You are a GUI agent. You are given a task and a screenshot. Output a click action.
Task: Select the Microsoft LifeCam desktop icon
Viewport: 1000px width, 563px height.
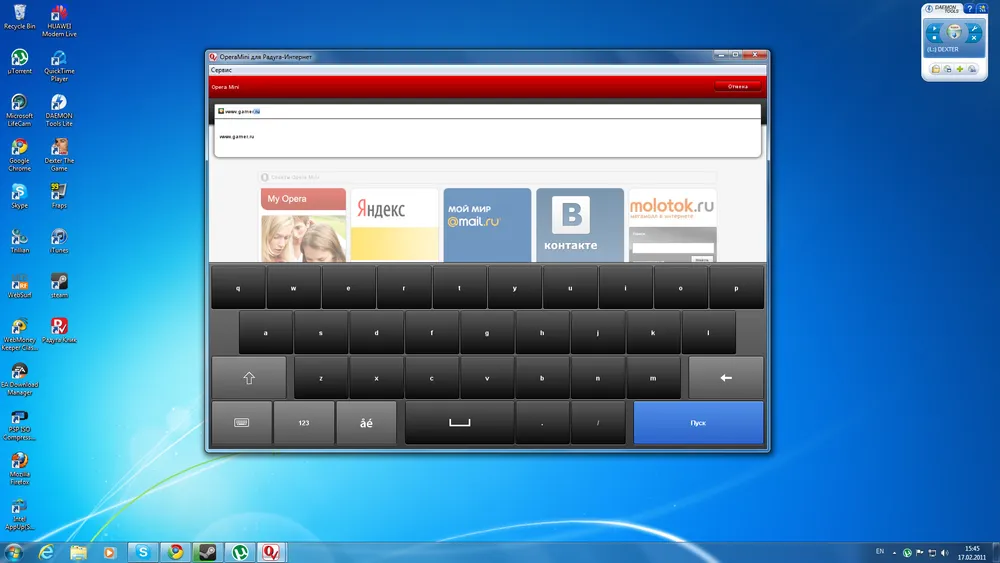click(x=20, y=110)
